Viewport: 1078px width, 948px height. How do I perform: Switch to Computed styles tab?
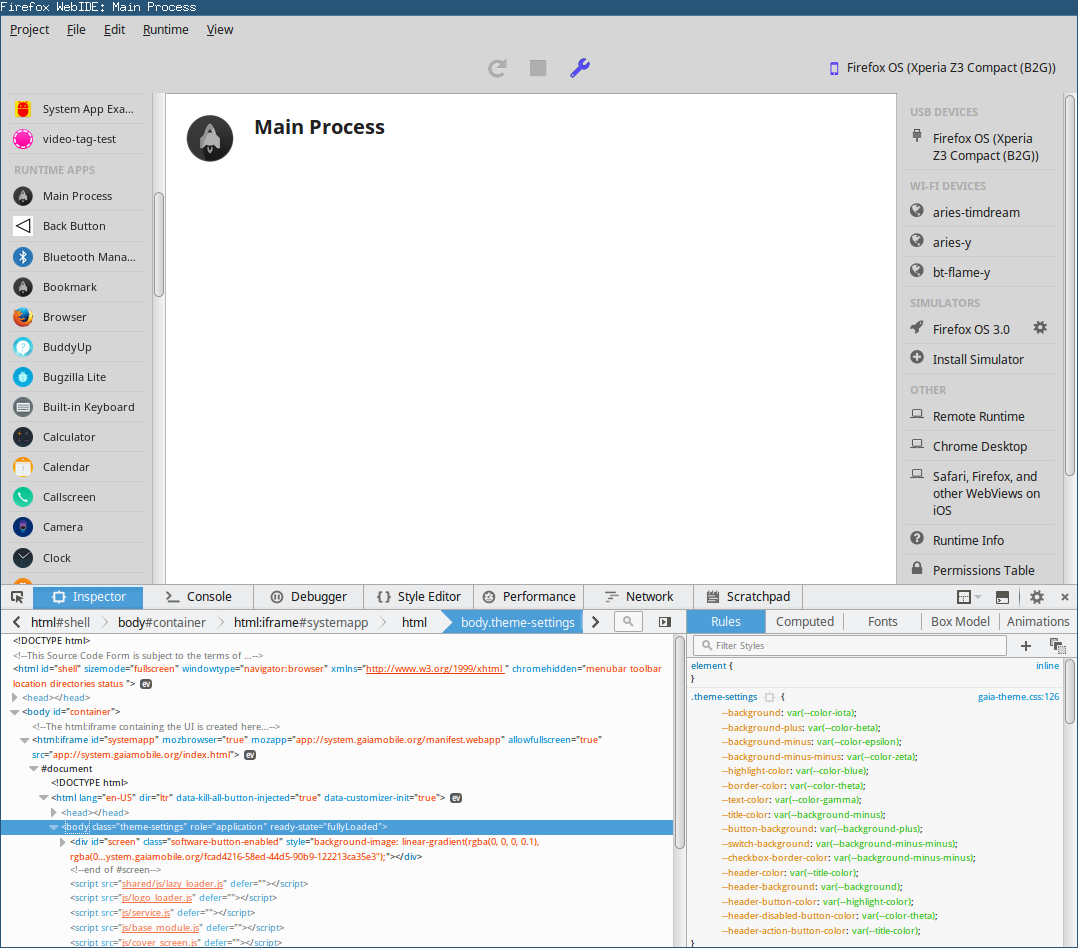tap(804, 621)
